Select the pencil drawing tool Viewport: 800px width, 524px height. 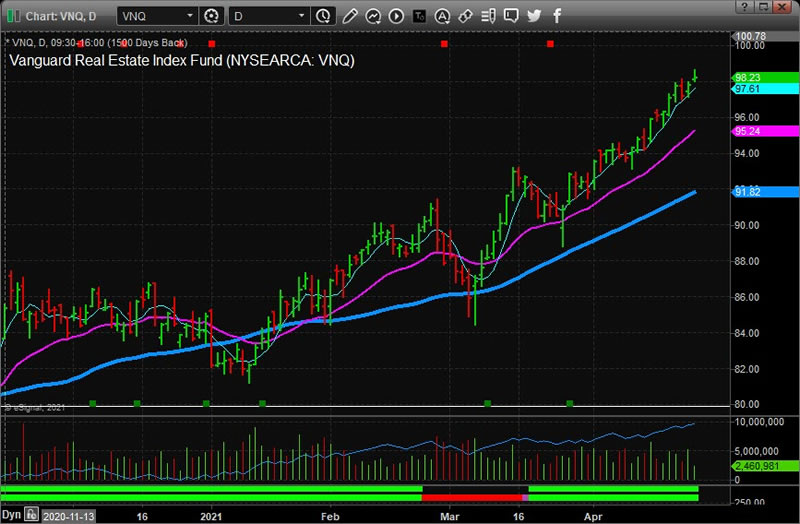(349, 16)
